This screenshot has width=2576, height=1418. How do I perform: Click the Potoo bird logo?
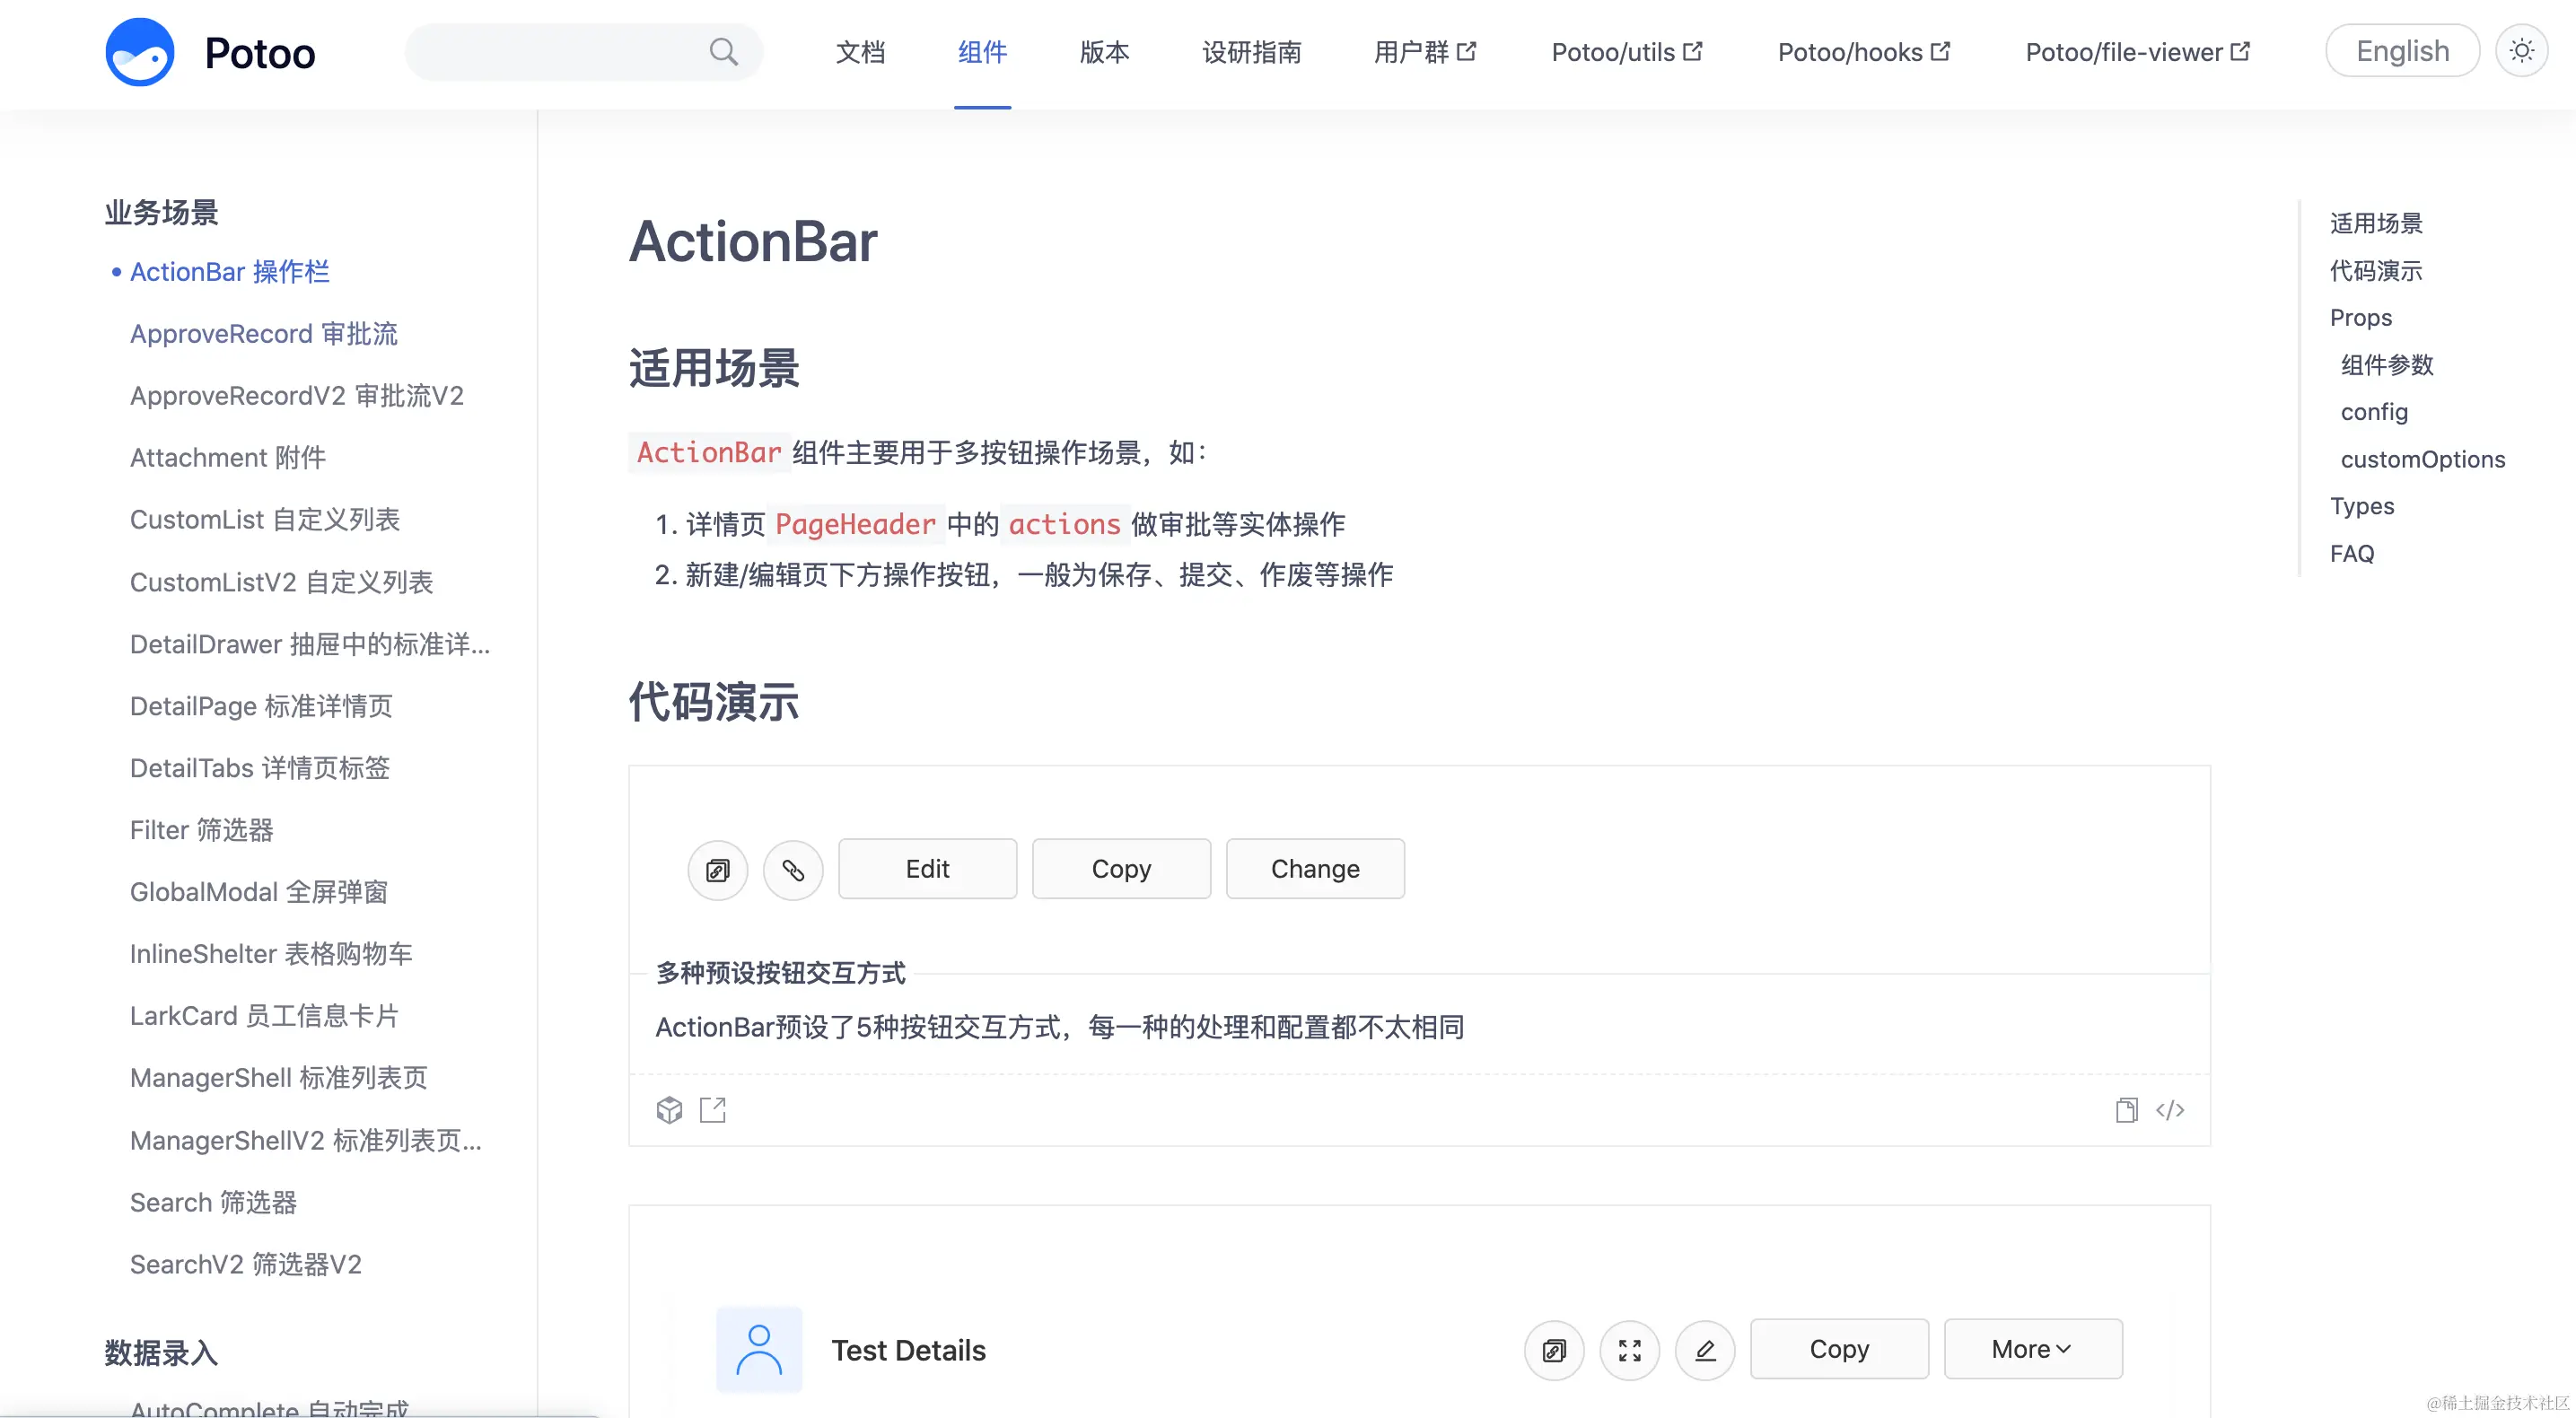click(140, 52)
